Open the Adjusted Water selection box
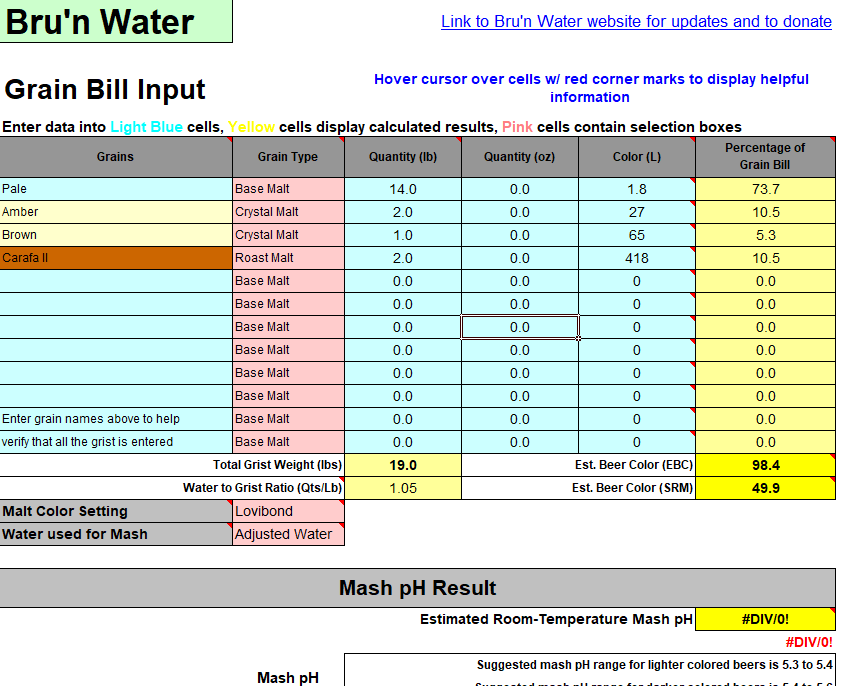The height and width of the screenshot is (686, 854). [x=289, y=534]
